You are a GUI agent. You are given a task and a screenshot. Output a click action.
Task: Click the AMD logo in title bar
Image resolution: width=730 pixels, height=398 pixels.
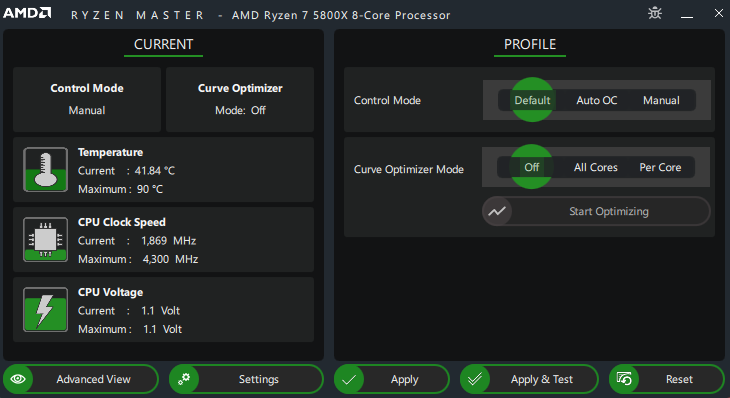click(27, 13)
